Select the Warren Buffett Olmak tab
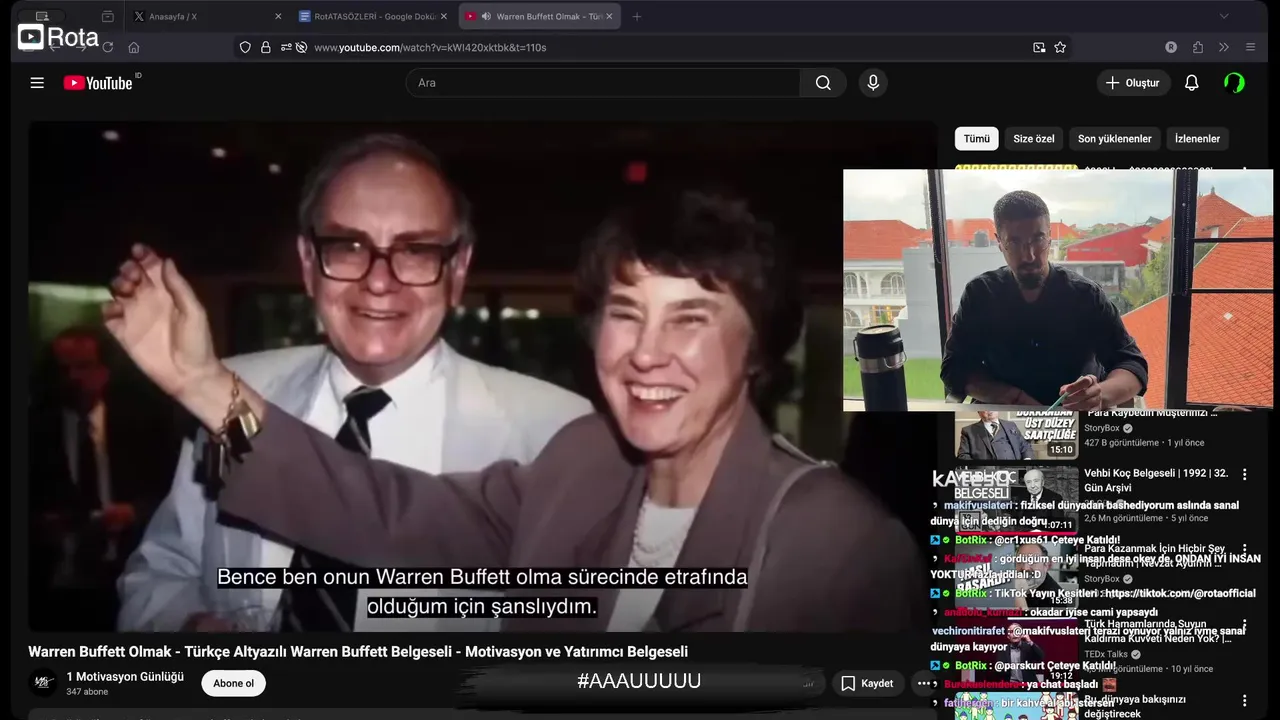 [x=540, y=16]
